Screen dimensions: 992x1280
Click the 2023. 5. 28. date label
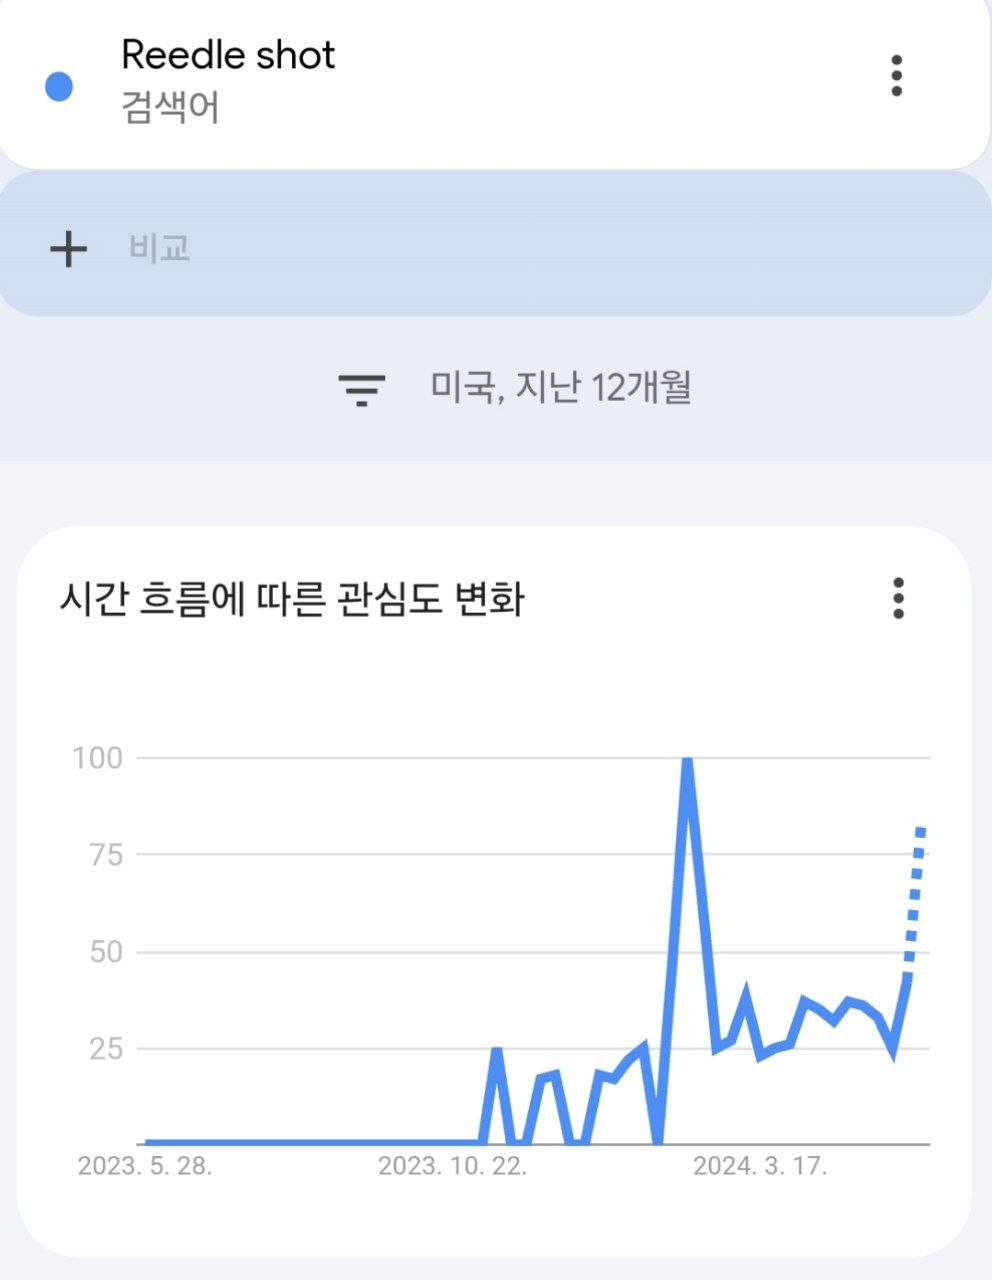click(x=145, y=1166)
